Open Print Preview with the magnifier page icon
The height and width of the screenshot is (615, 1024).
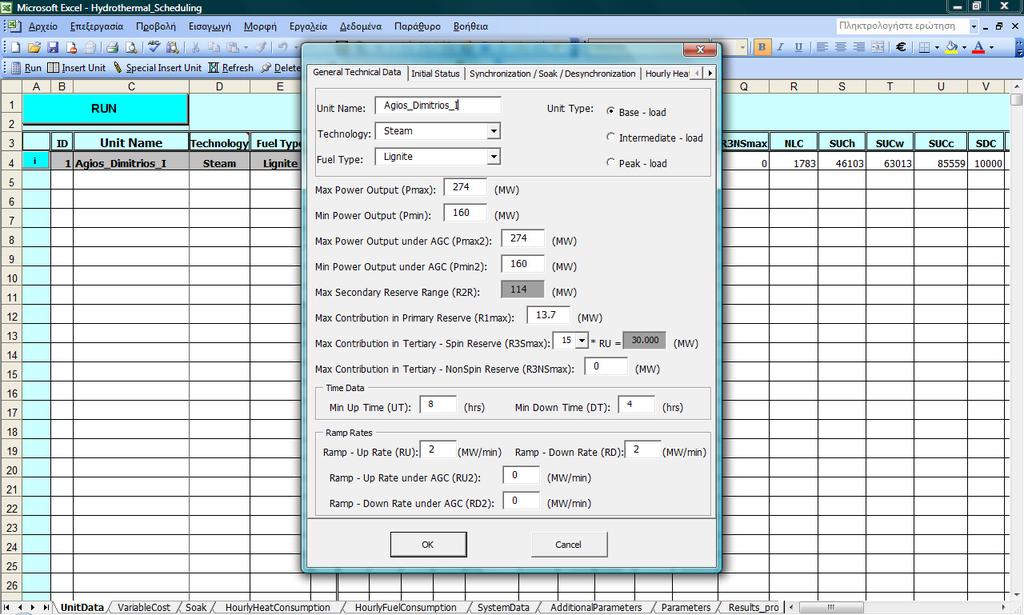pos(131,47)
